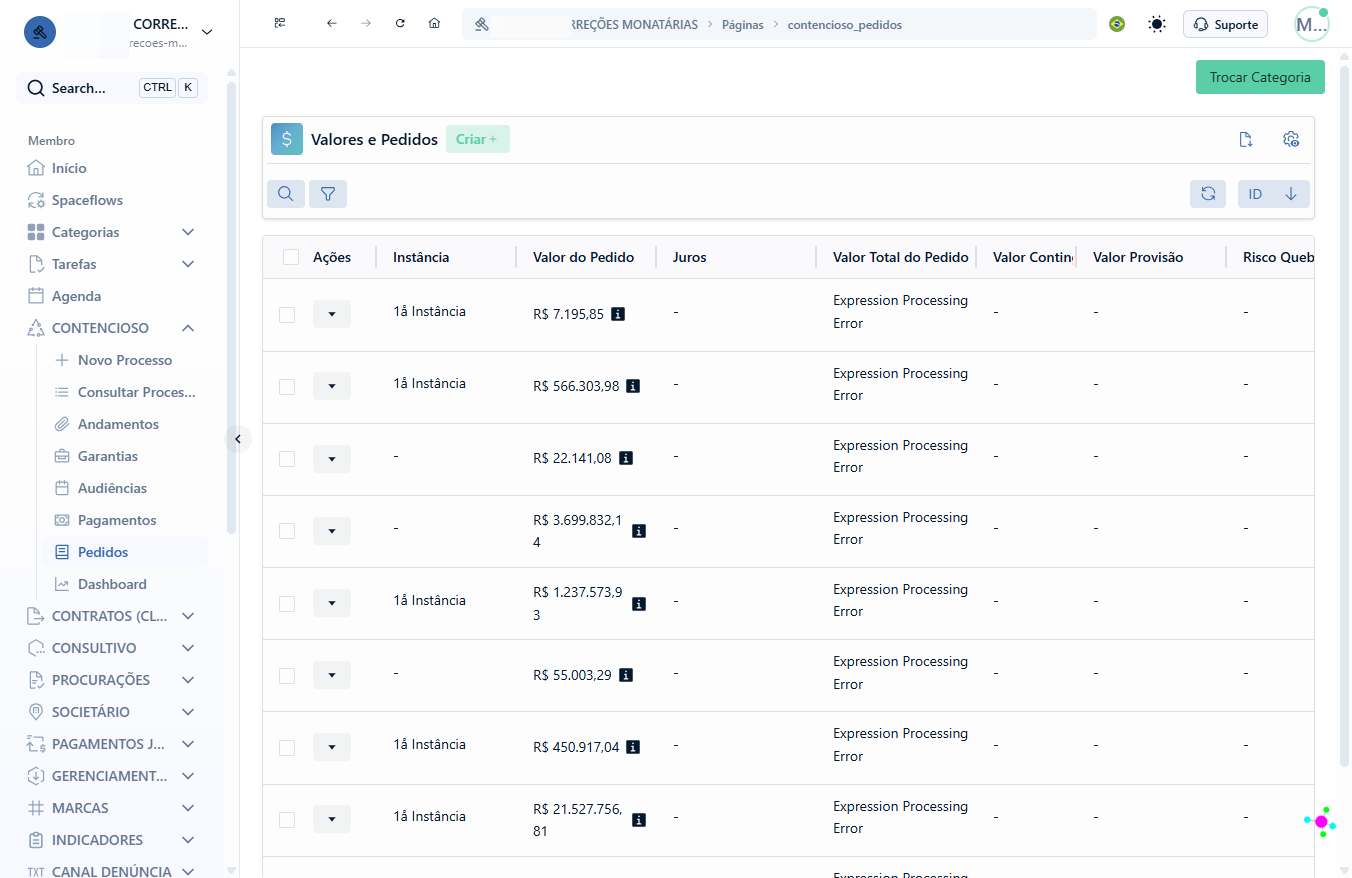Collapse the sidebar with the chevron handle
This screenshot has width=1352, height=878.
point(238,438)
